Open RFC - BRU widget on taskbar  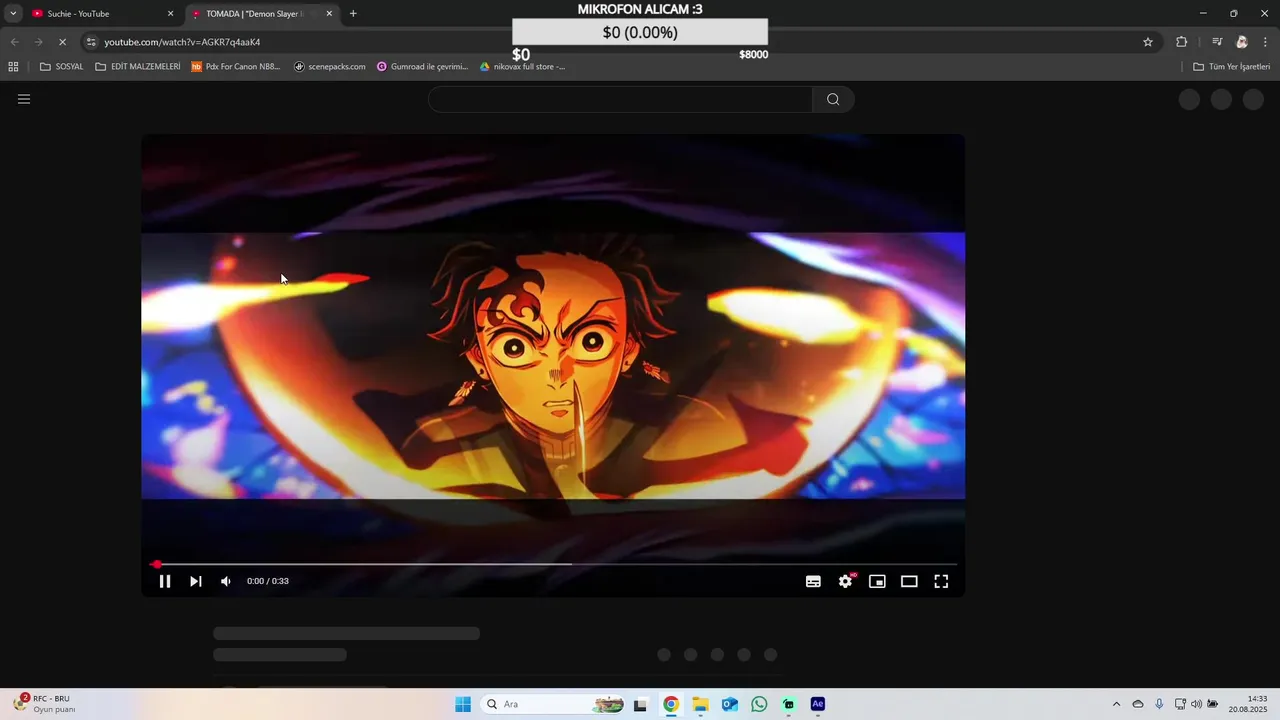[x=44, y=704]
